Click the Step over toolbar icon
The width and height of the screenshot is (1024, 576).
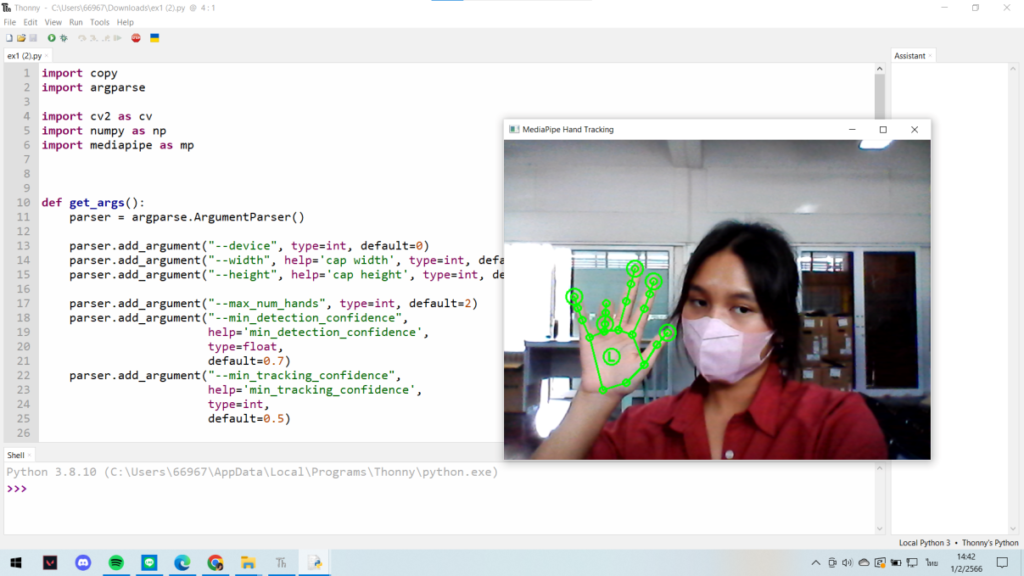(x=82, y=38)
